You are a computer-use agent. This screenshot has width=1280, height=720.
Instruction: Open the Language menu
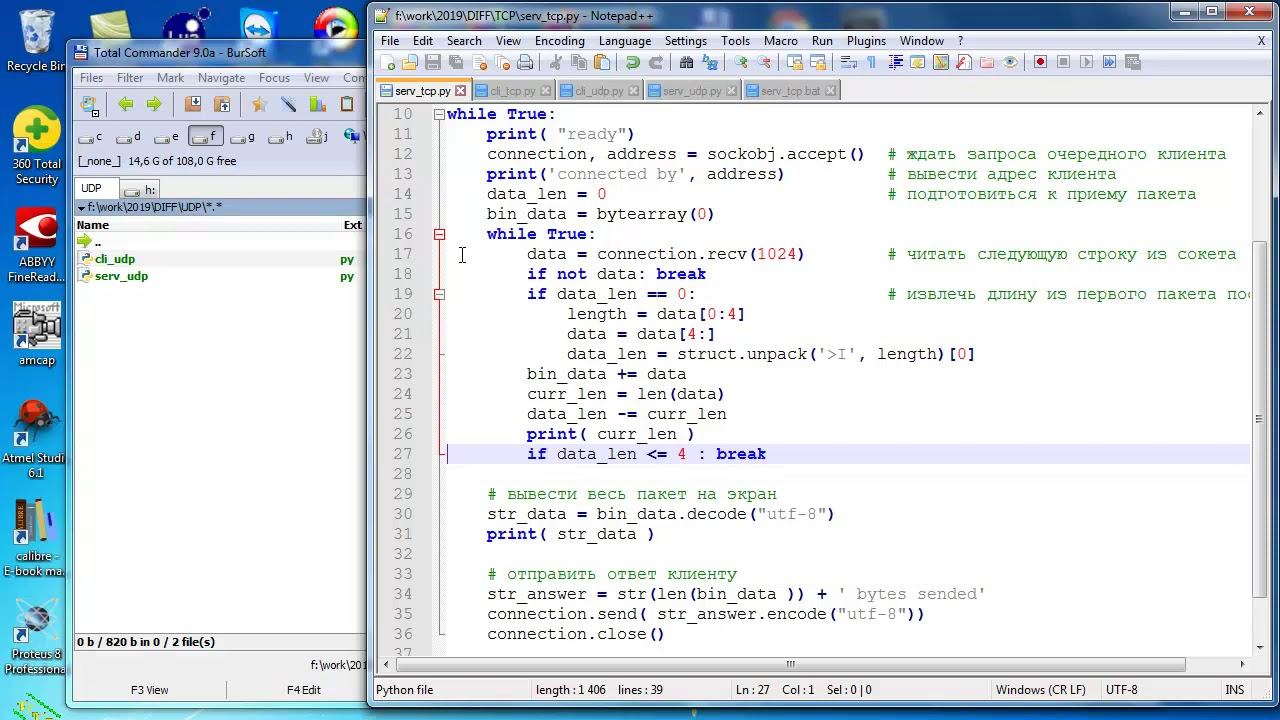tap(625, 41)
